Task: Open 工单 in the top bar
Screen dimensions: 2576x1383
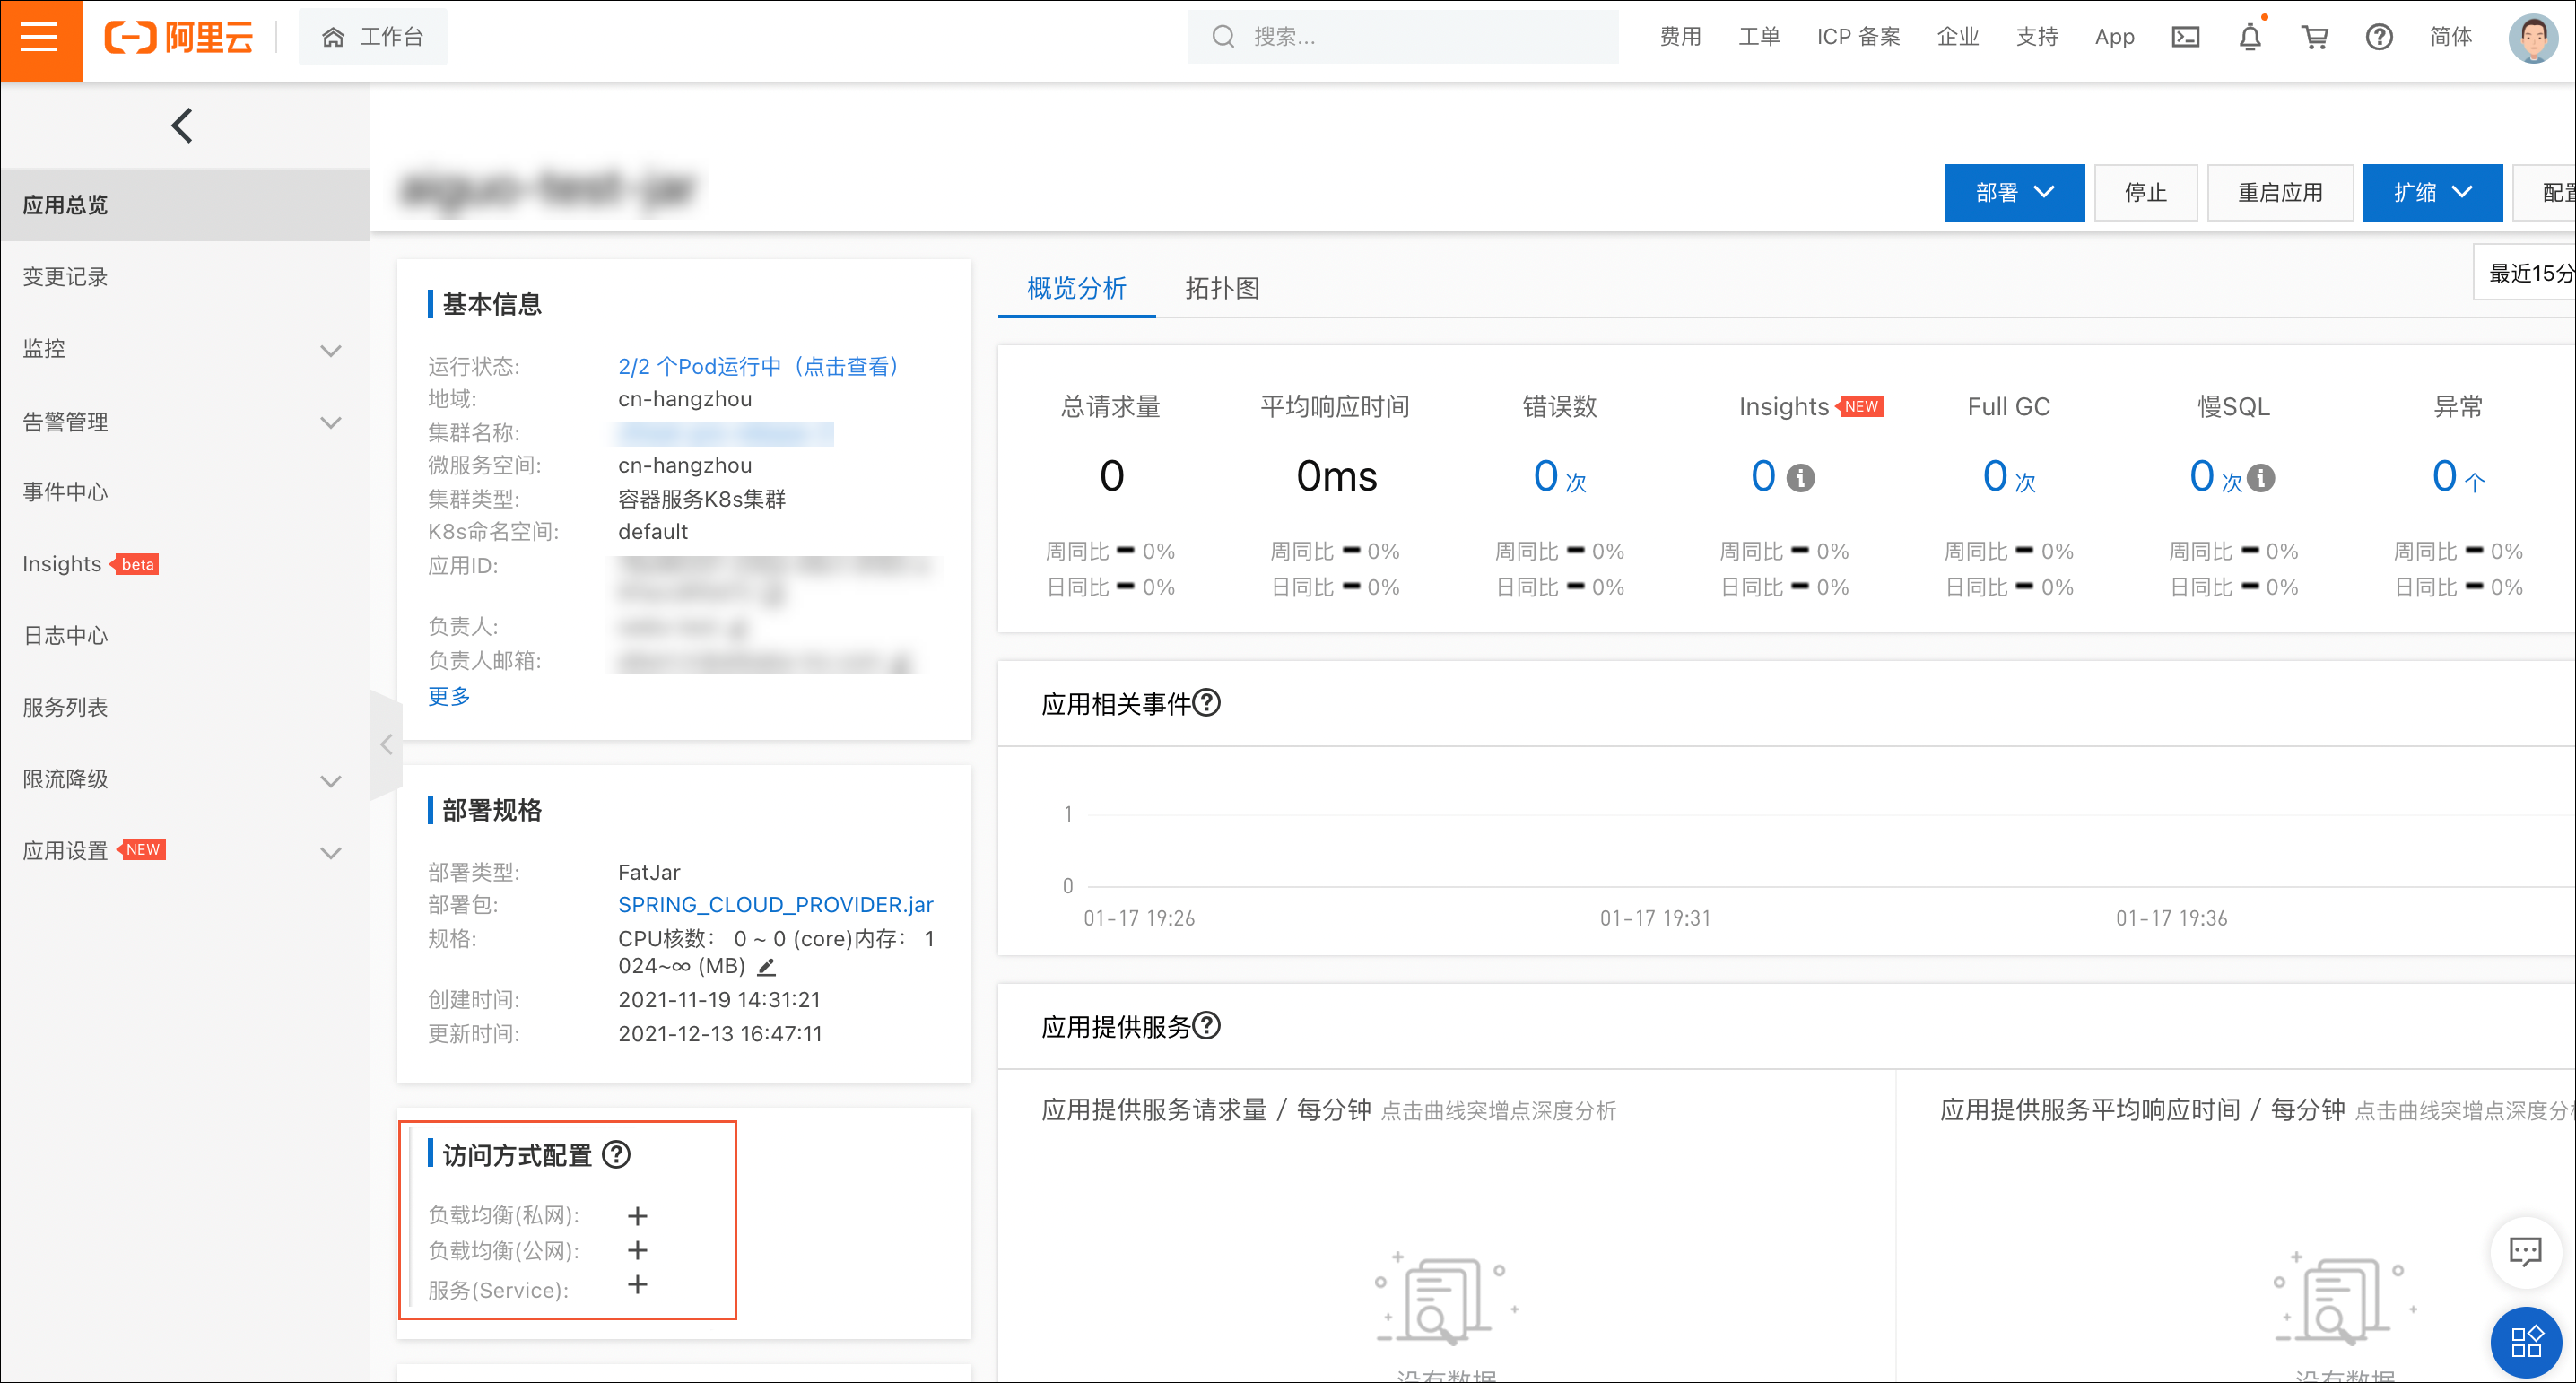Action: (1759, 37)
